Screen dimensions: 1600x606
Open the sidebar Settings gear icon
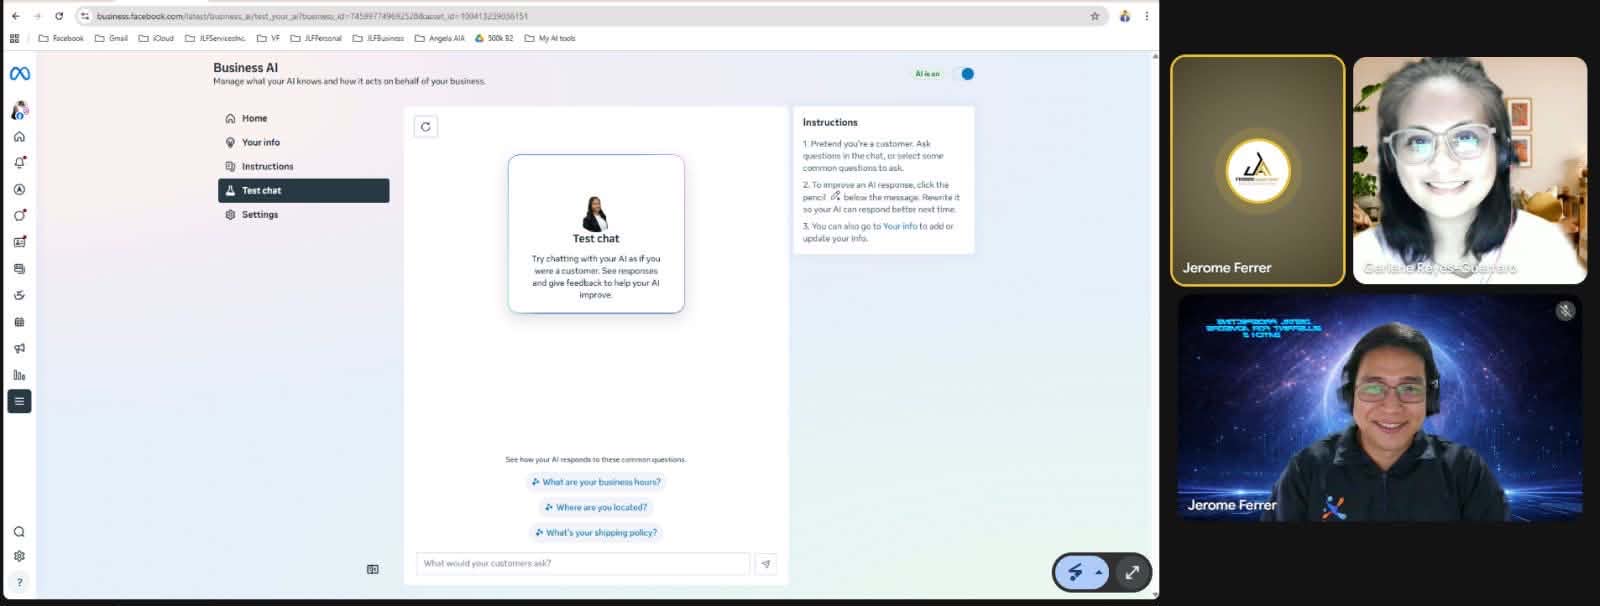point(19,556)
